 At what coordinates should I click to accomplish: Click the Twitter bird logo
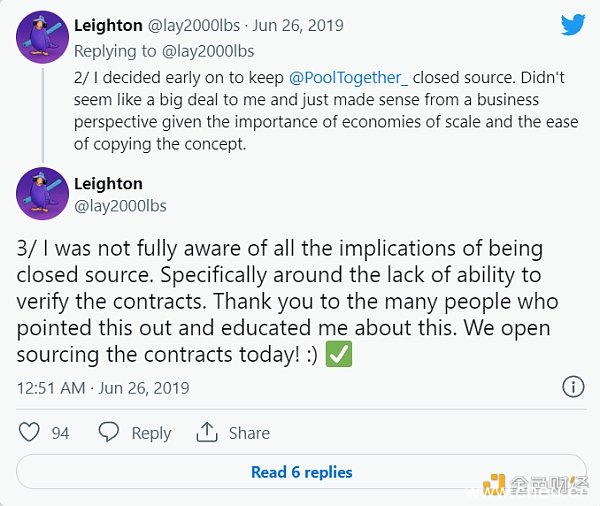pos(572,25)
